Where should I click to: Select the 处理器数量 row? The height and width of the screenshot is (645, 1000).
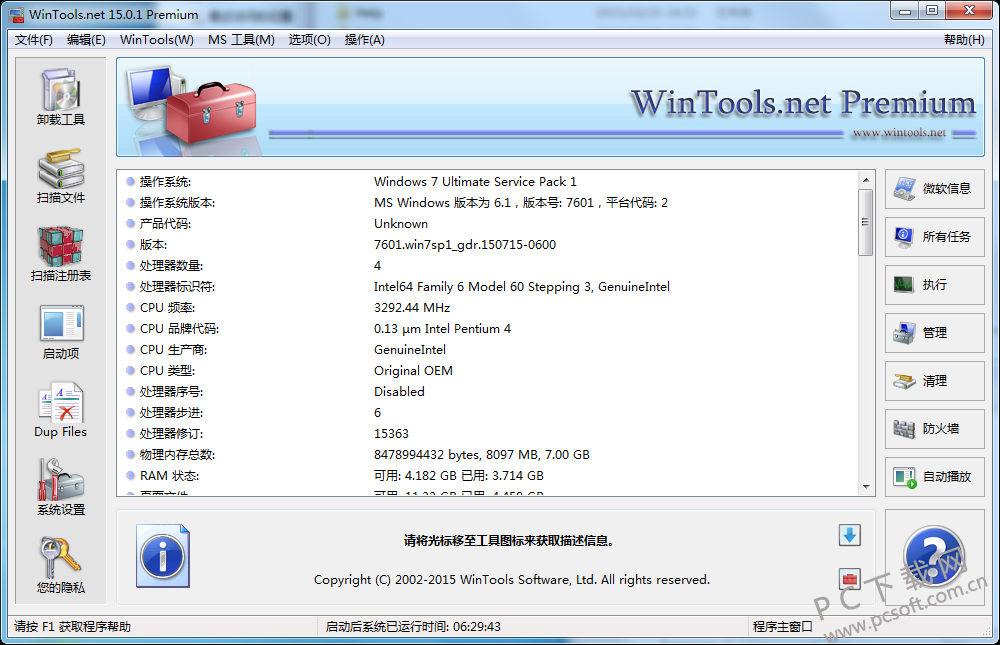(x=488, y=265)
